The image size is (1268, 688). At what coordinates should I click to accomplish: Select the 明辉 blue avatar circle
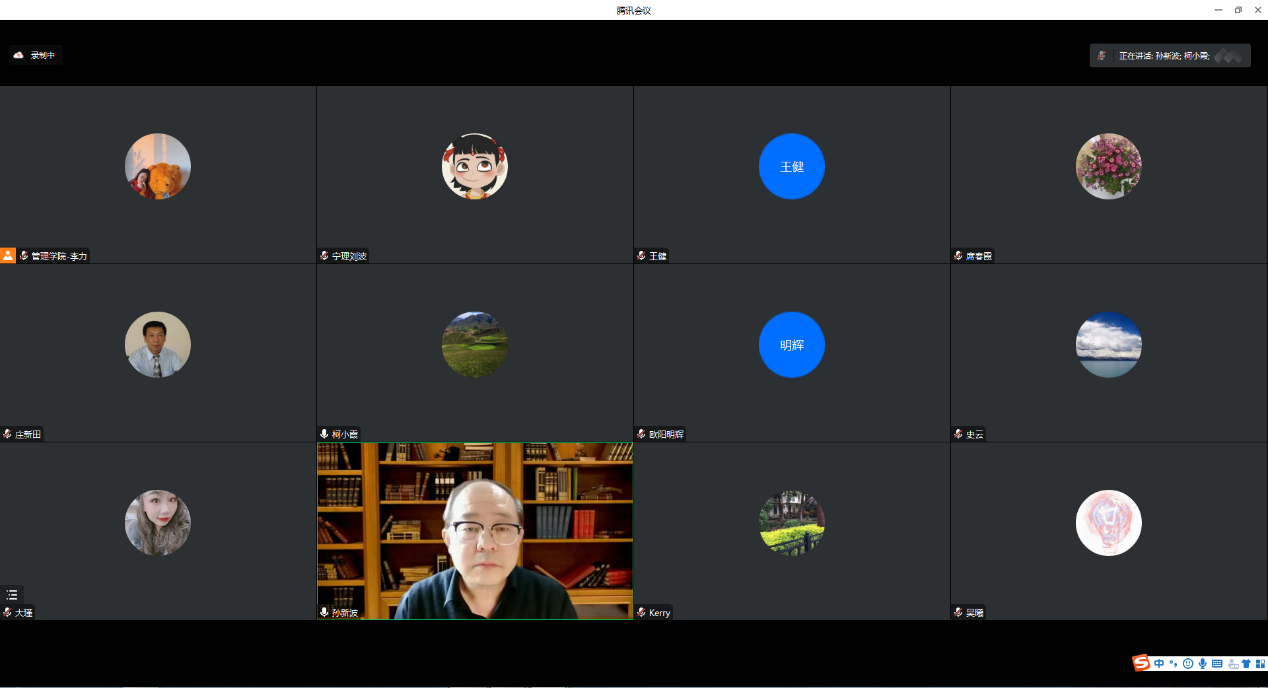coord(791,344)
